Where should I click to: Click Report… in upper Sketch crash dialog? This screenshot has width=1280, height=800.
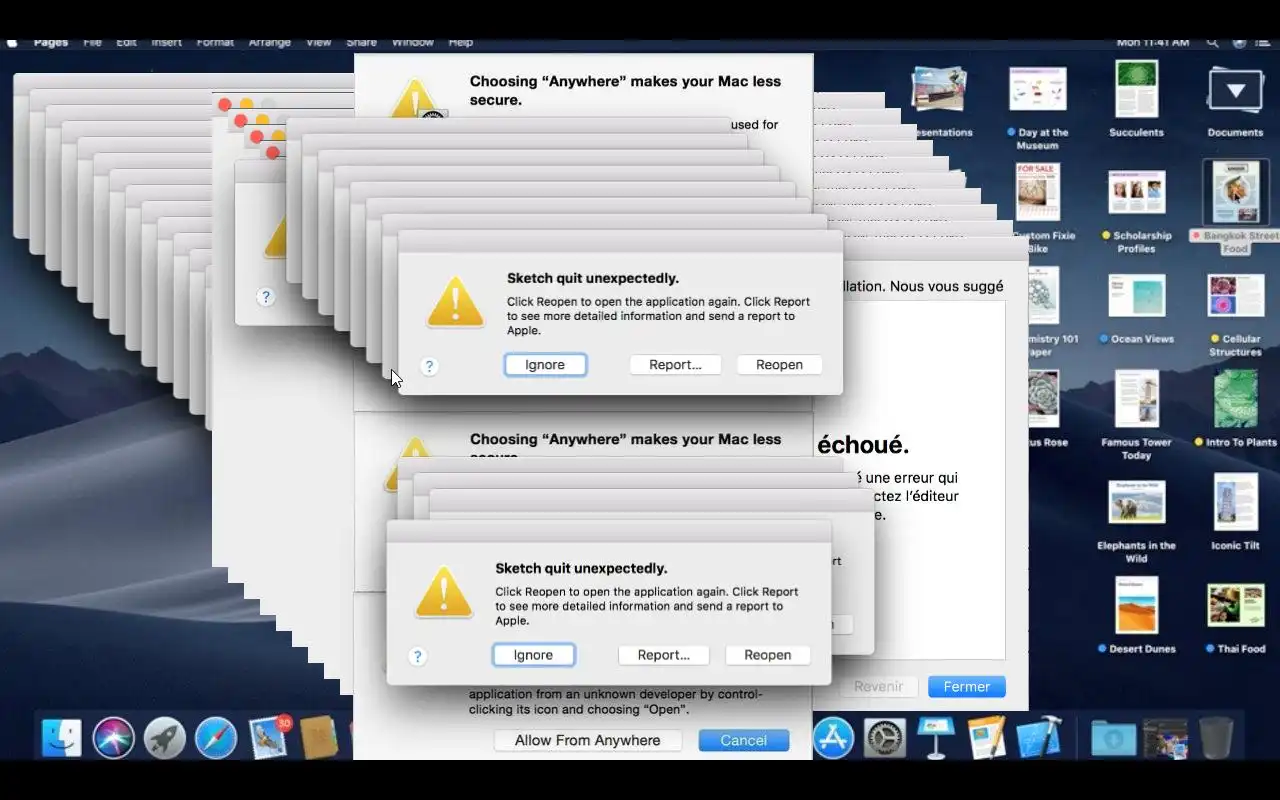click(x=675, y=365)
